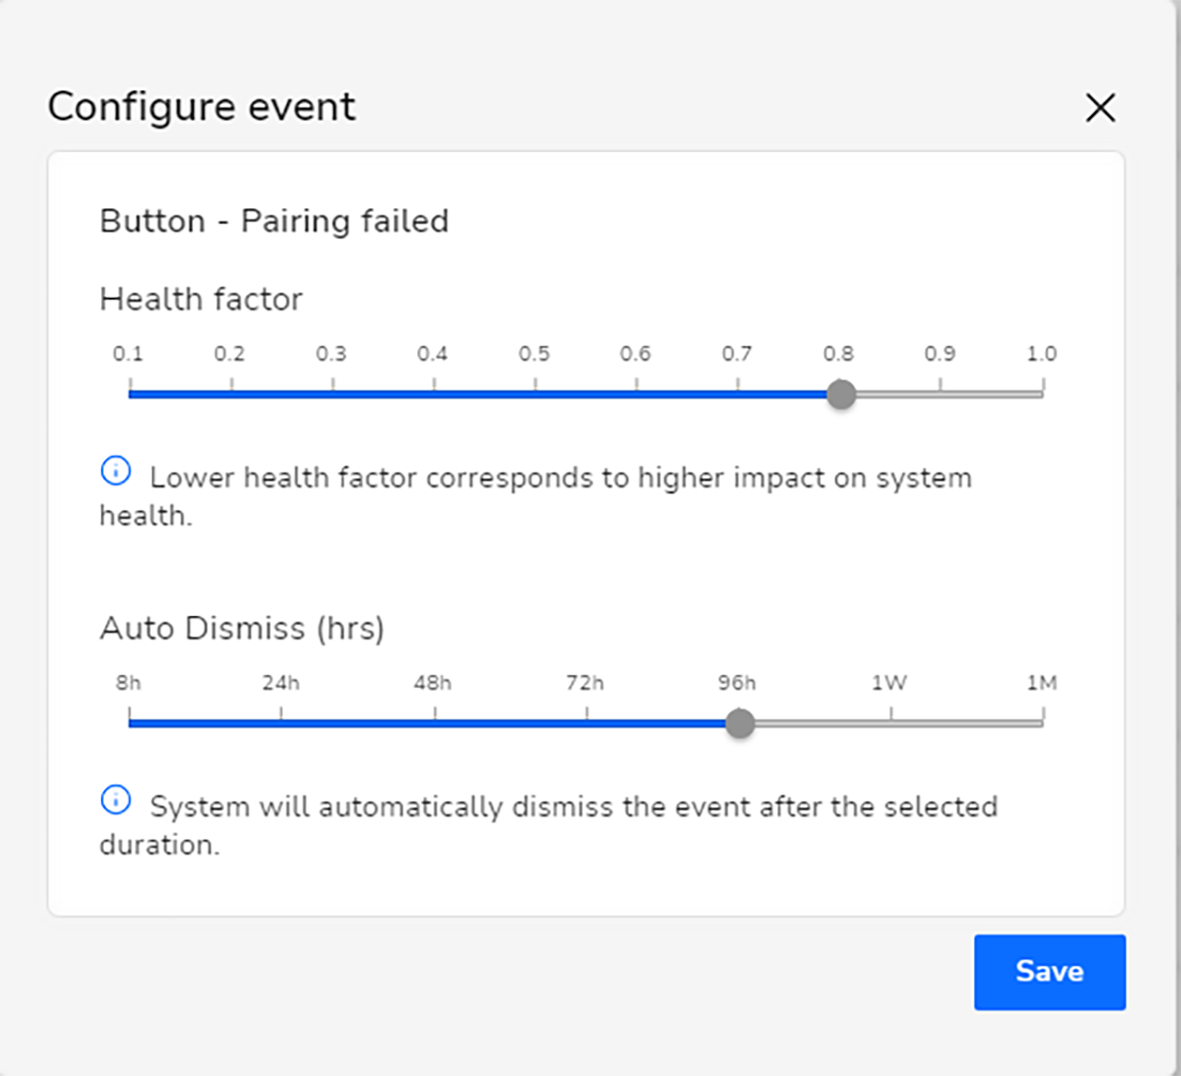Set Auto Dismiss to 1W
This screenshot has height=1076, width=1181.
pyautogui.click(x=891, y=723)
